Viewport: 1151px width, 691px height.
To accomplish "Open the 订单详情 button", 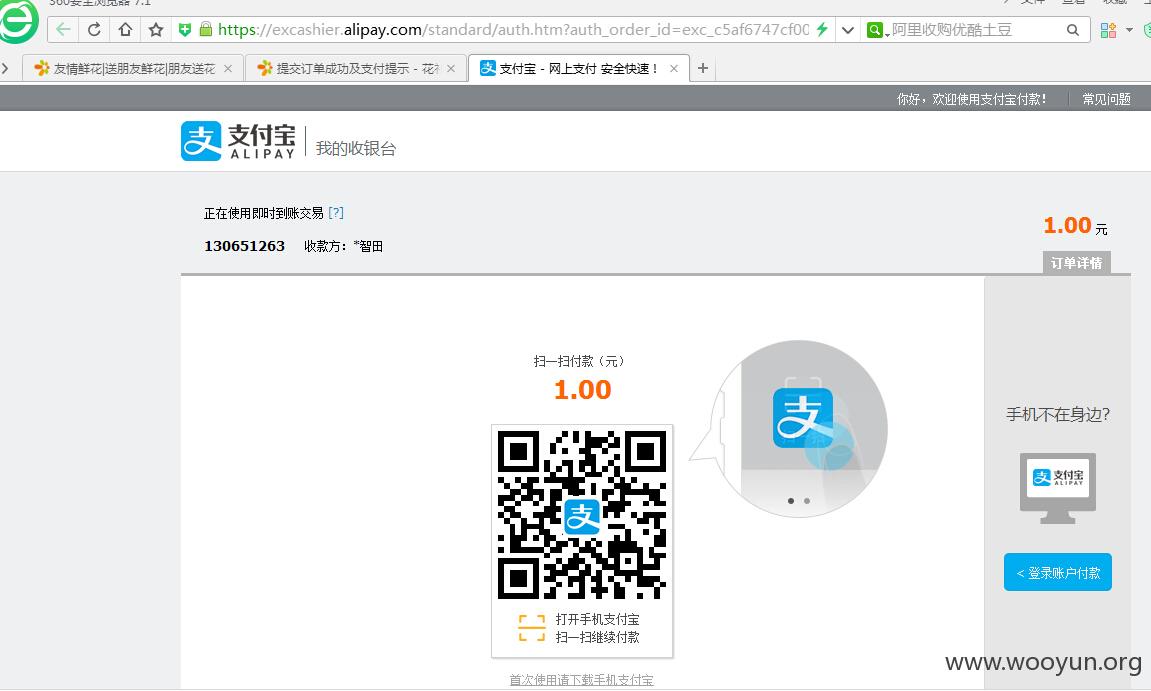I will pyautogui.click(x=1076, y=263).
